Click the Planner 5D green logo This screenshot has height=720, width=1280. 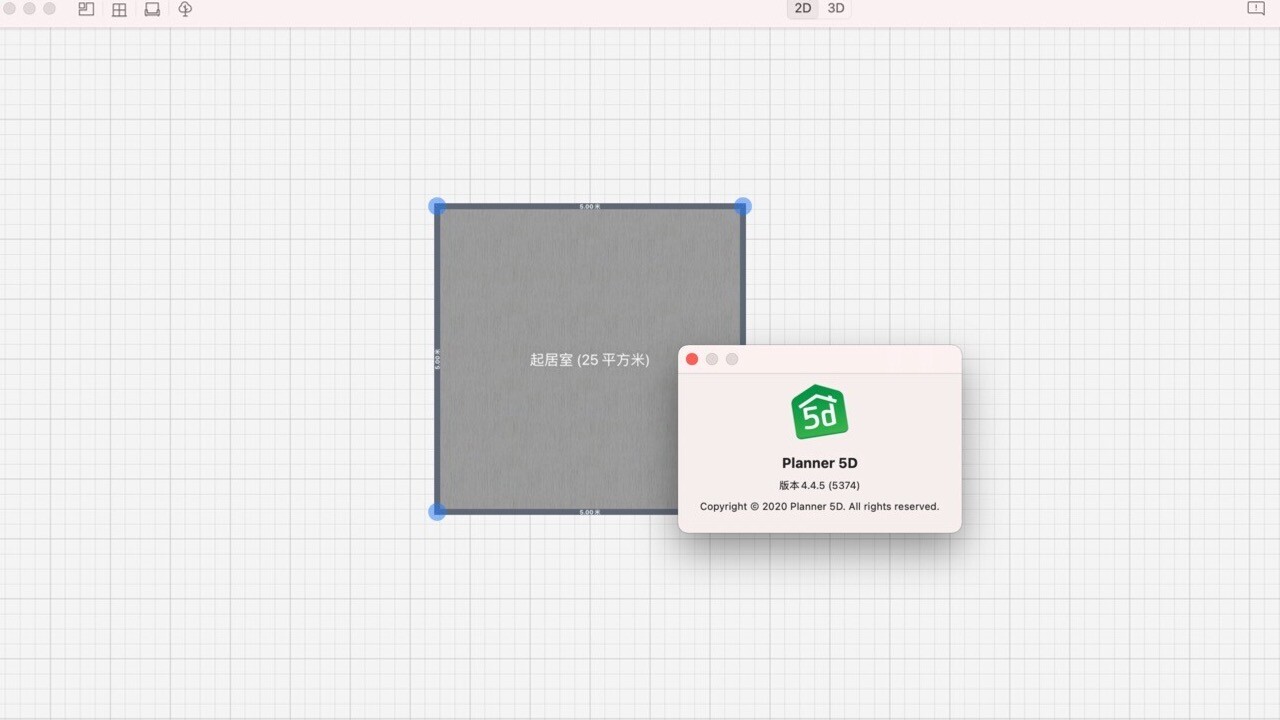[x=820, y=412]
